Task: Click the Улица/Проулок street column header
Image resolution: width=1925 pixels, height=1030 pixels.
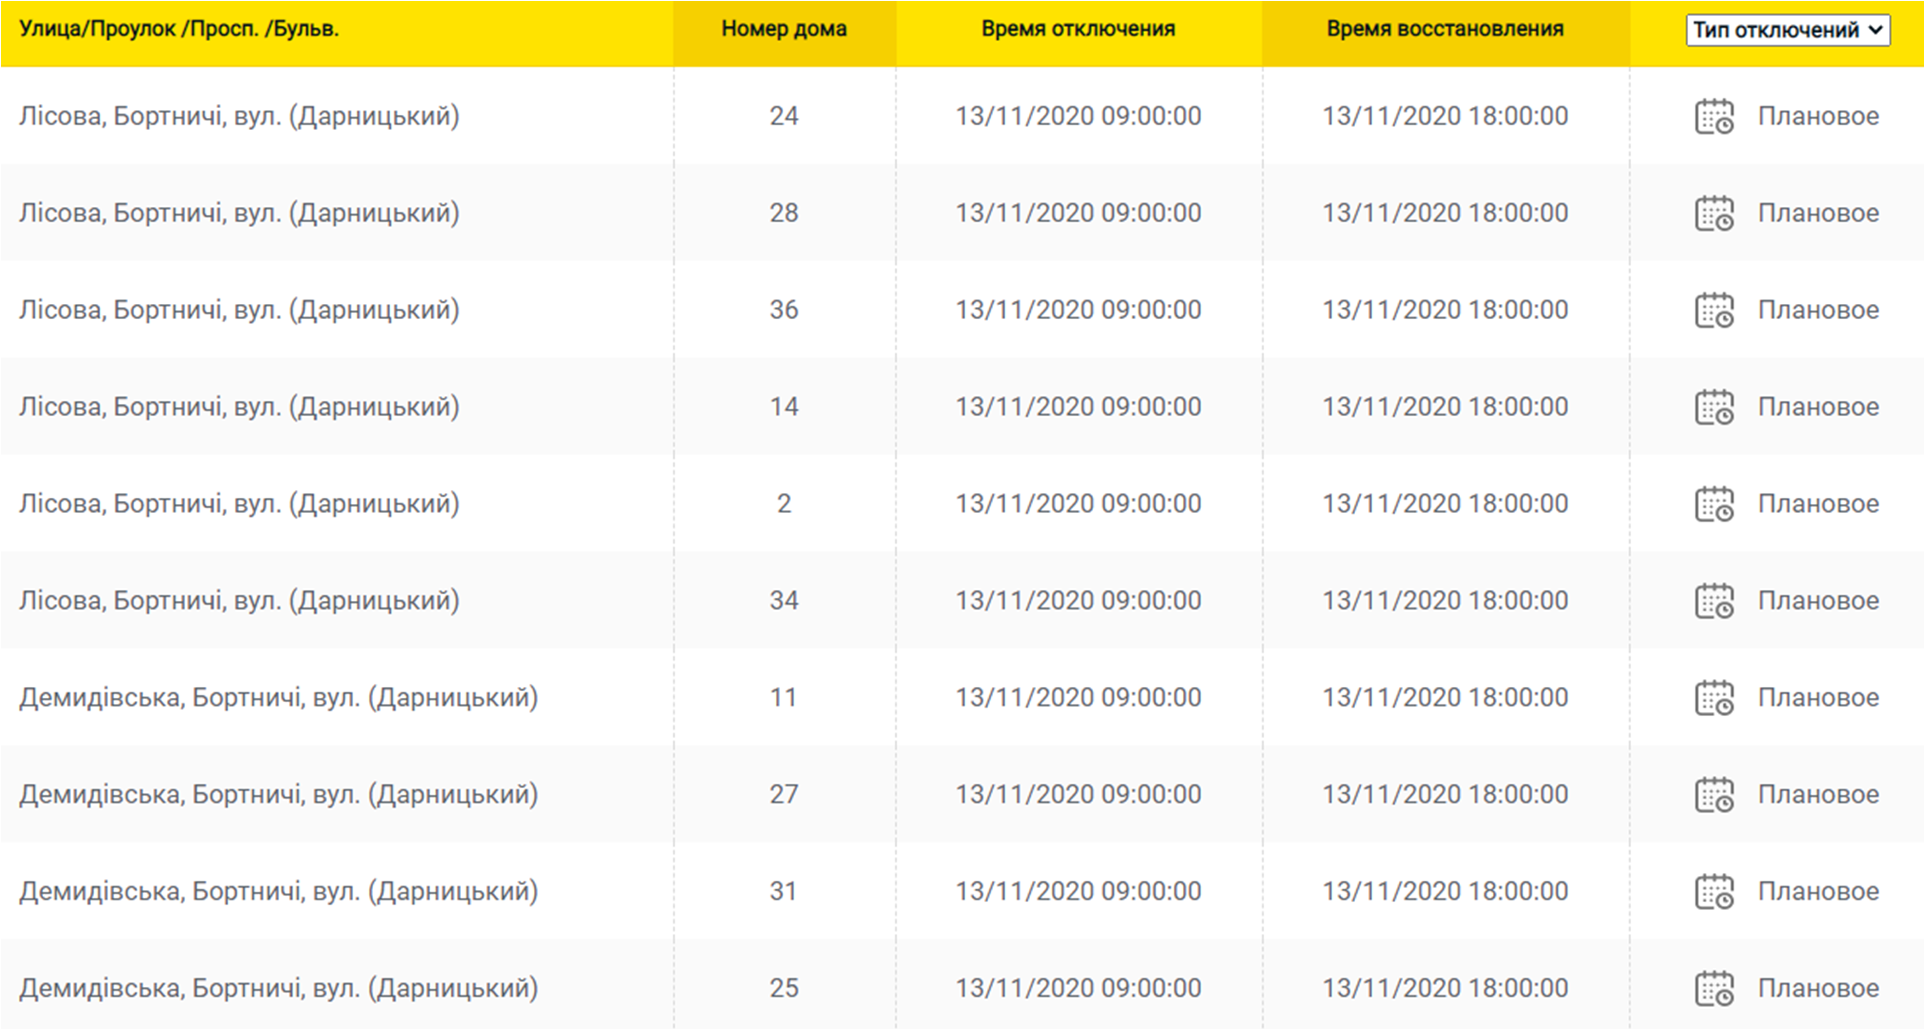Action: pos(179,29)
